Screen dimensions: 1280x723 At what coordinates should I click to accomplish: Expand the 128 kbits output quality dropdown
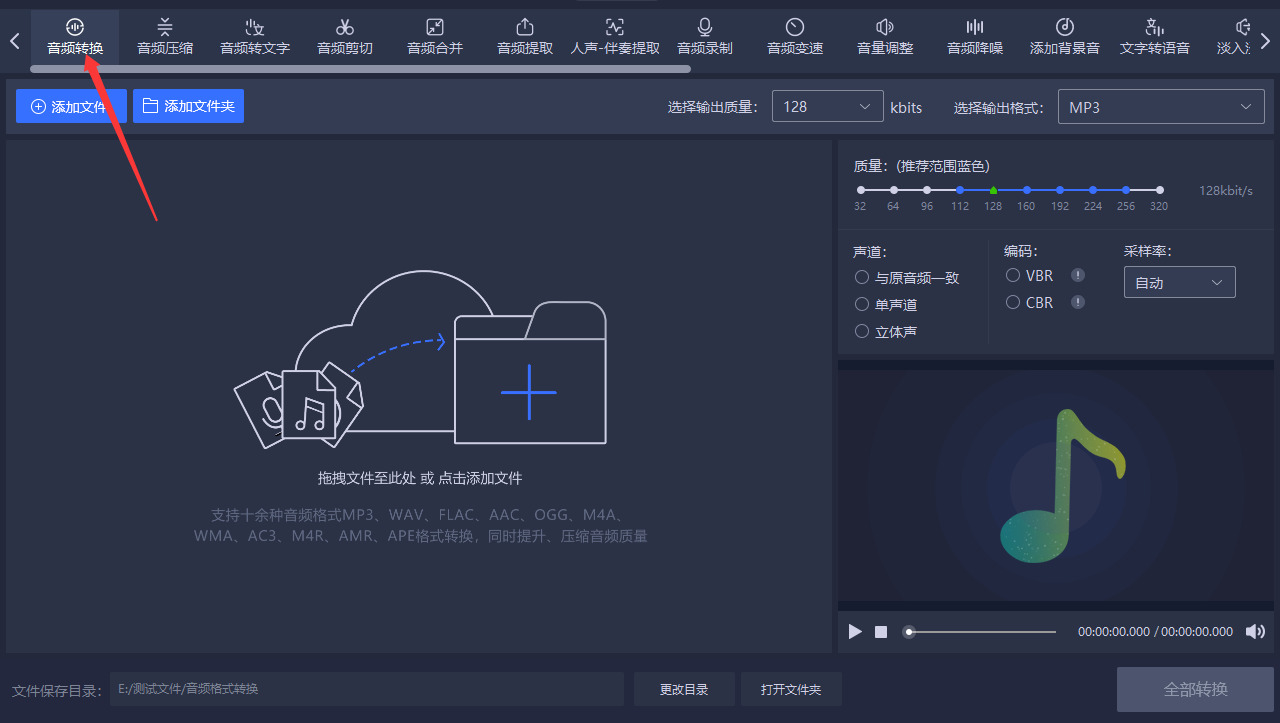coord(828,107)
